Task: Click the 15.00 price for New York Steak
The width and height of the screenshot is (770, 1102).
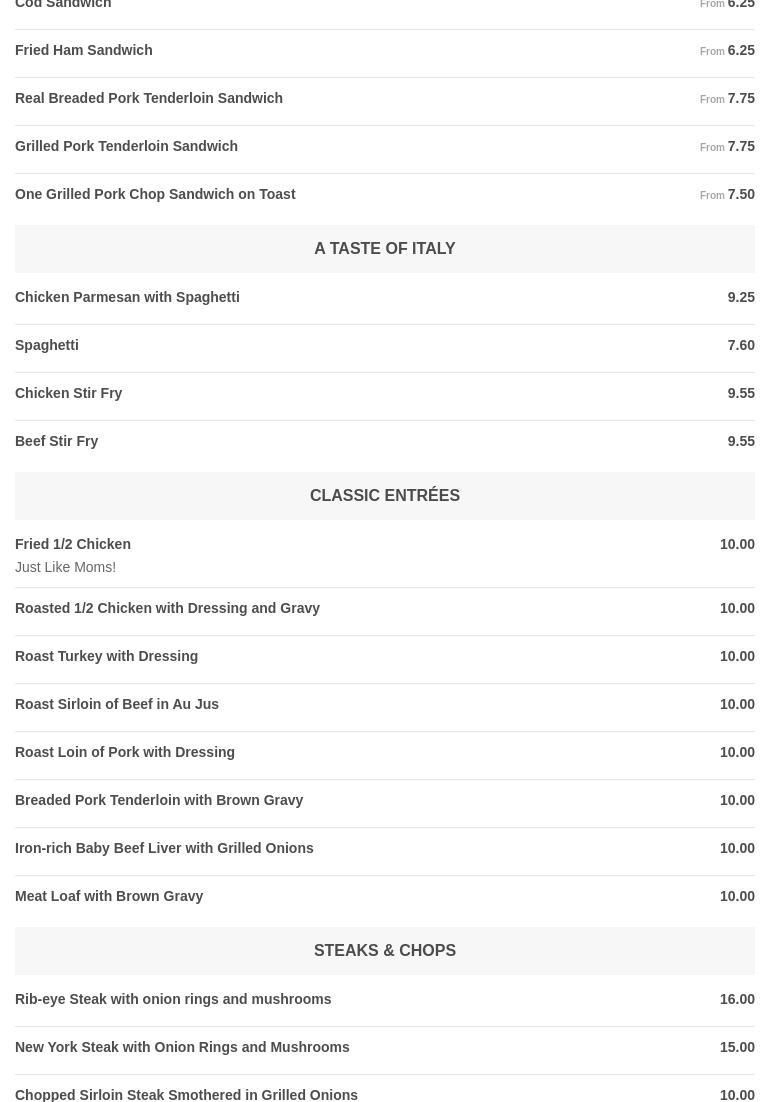Action: 737,1047
